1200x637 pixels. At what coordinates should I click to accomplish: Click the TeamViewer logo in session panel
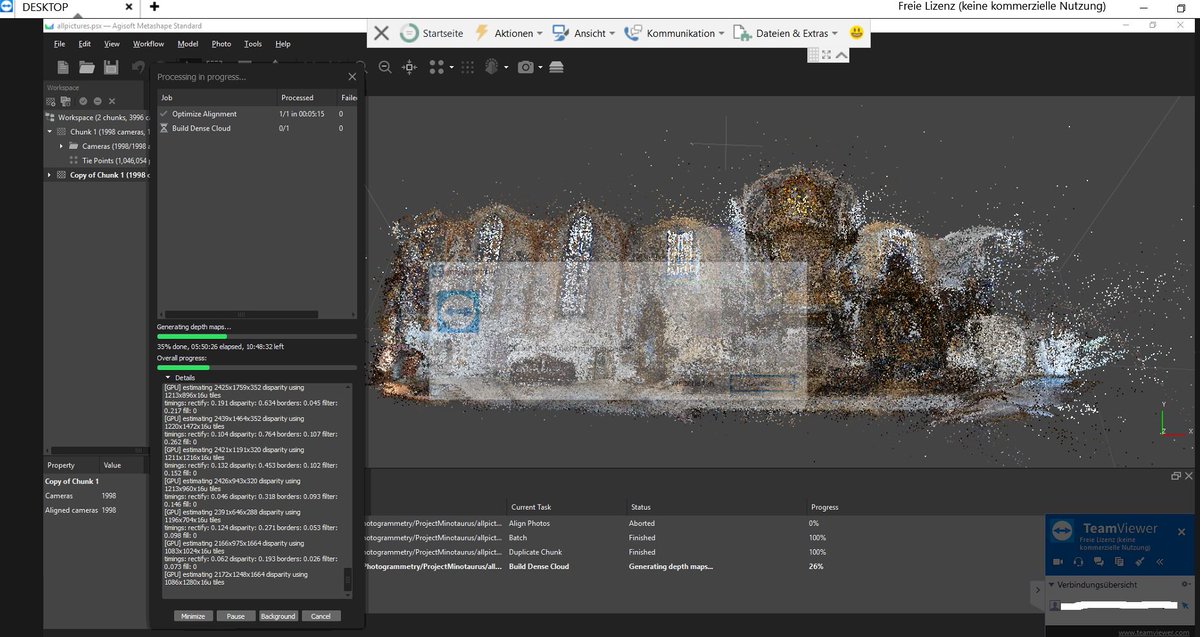point(1063,532)
